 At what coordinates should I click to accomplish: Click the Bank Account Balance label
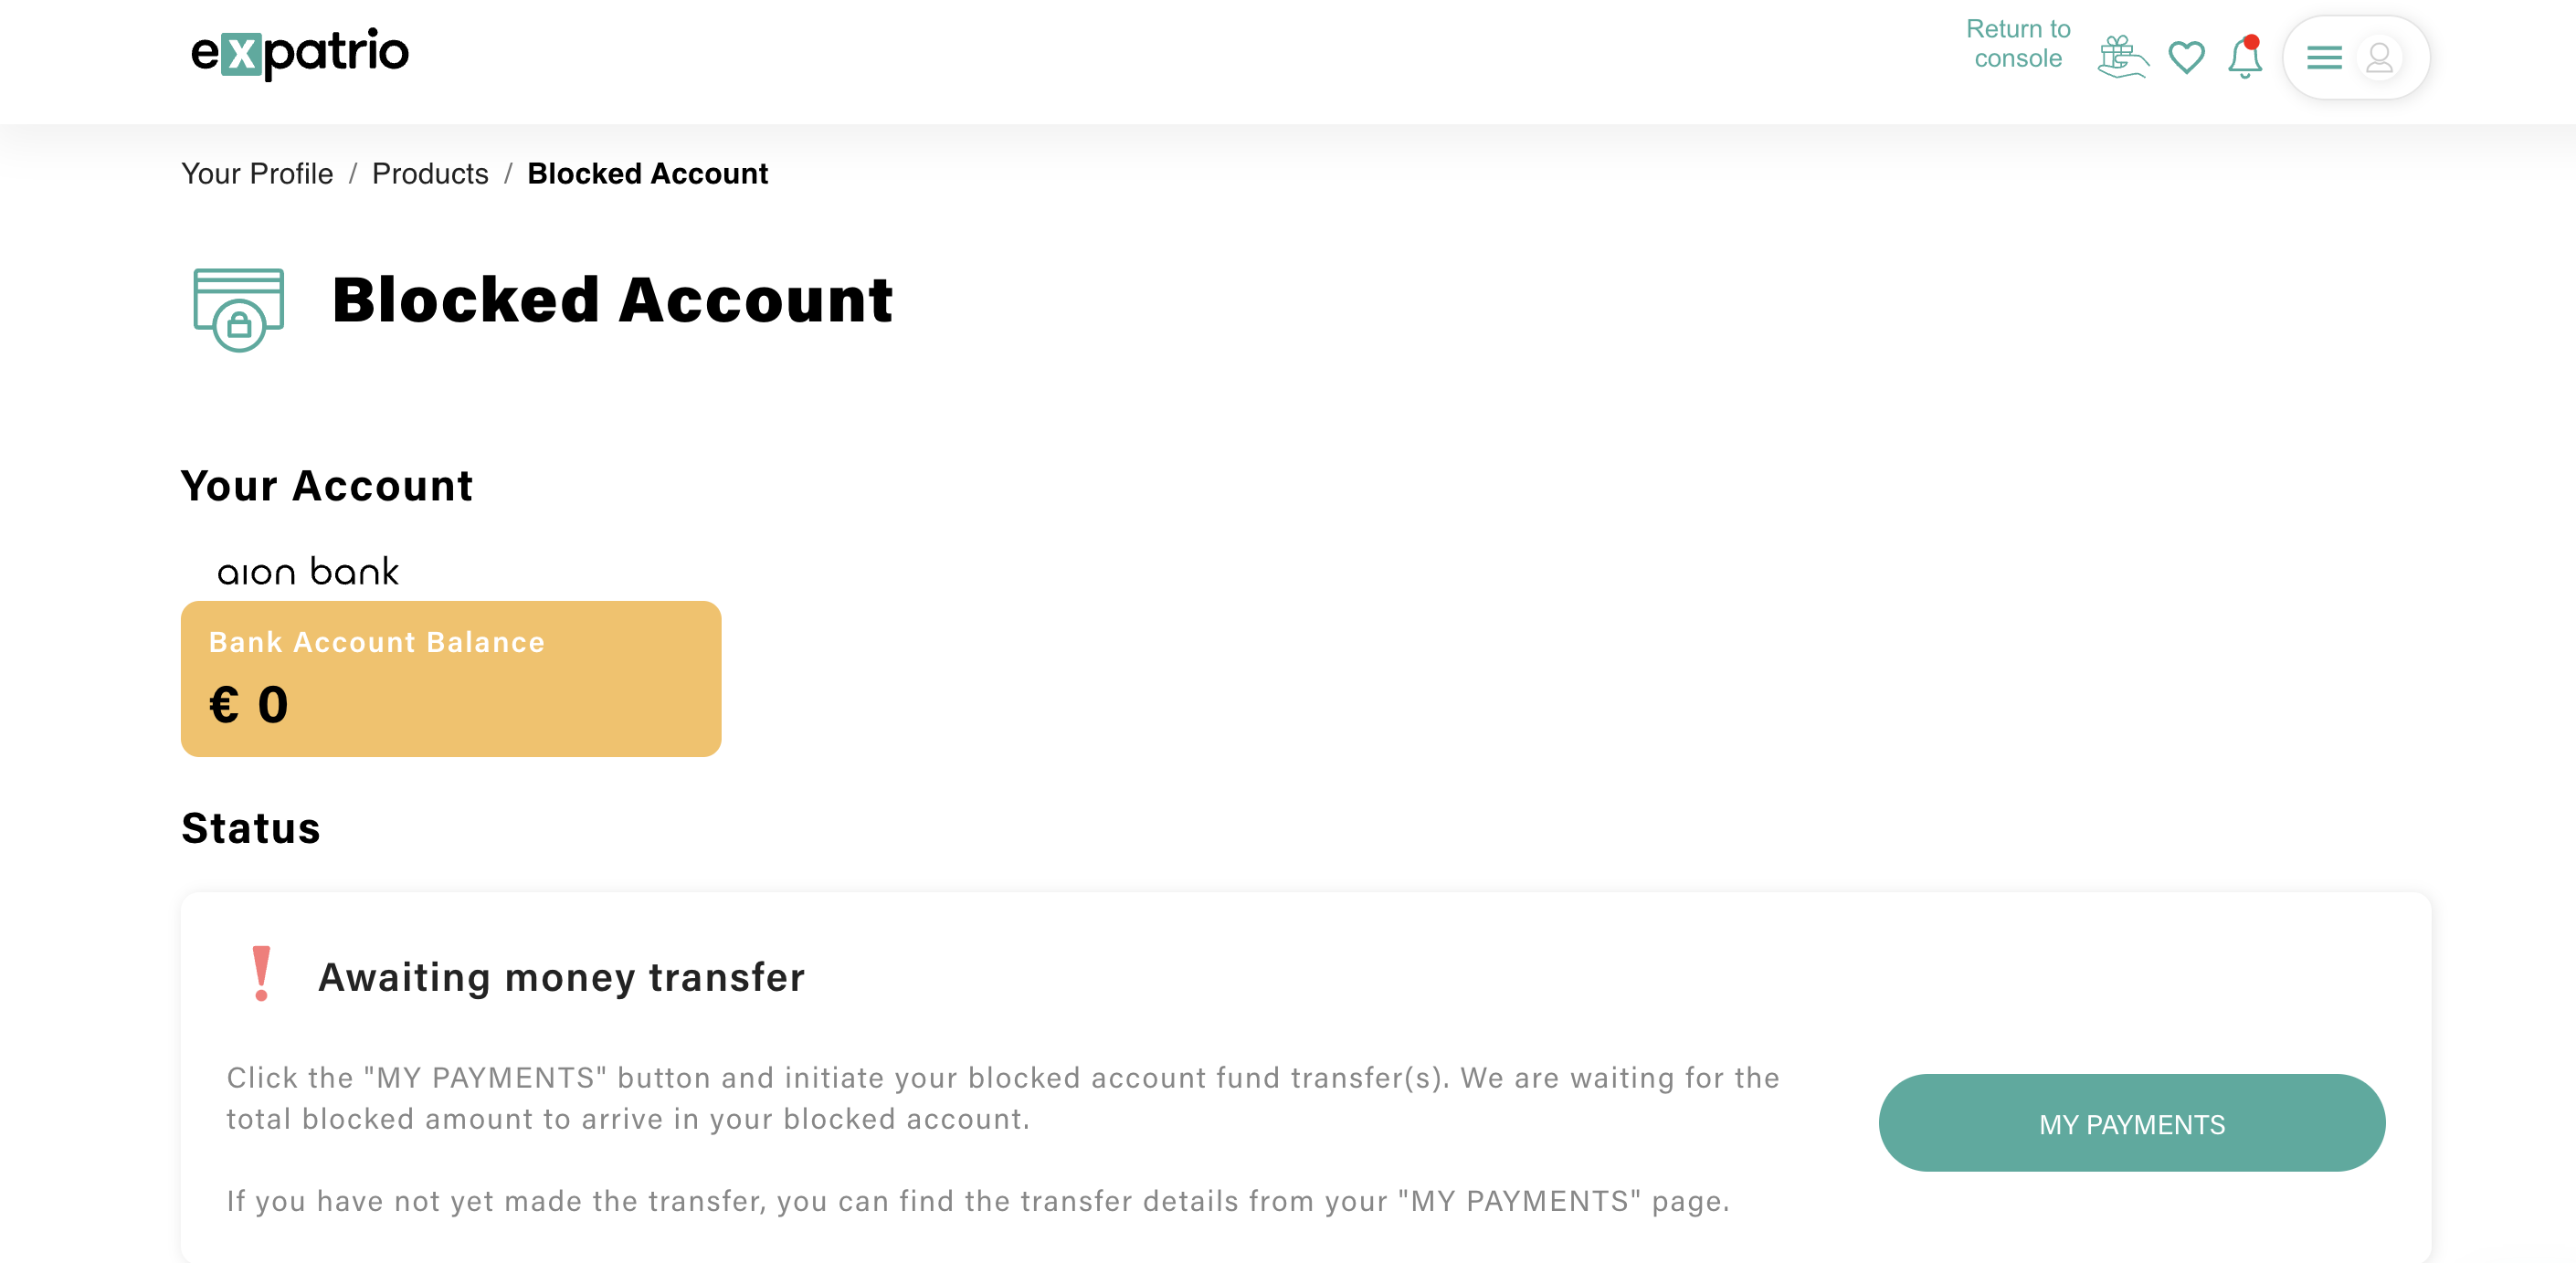tap(376, 642)
